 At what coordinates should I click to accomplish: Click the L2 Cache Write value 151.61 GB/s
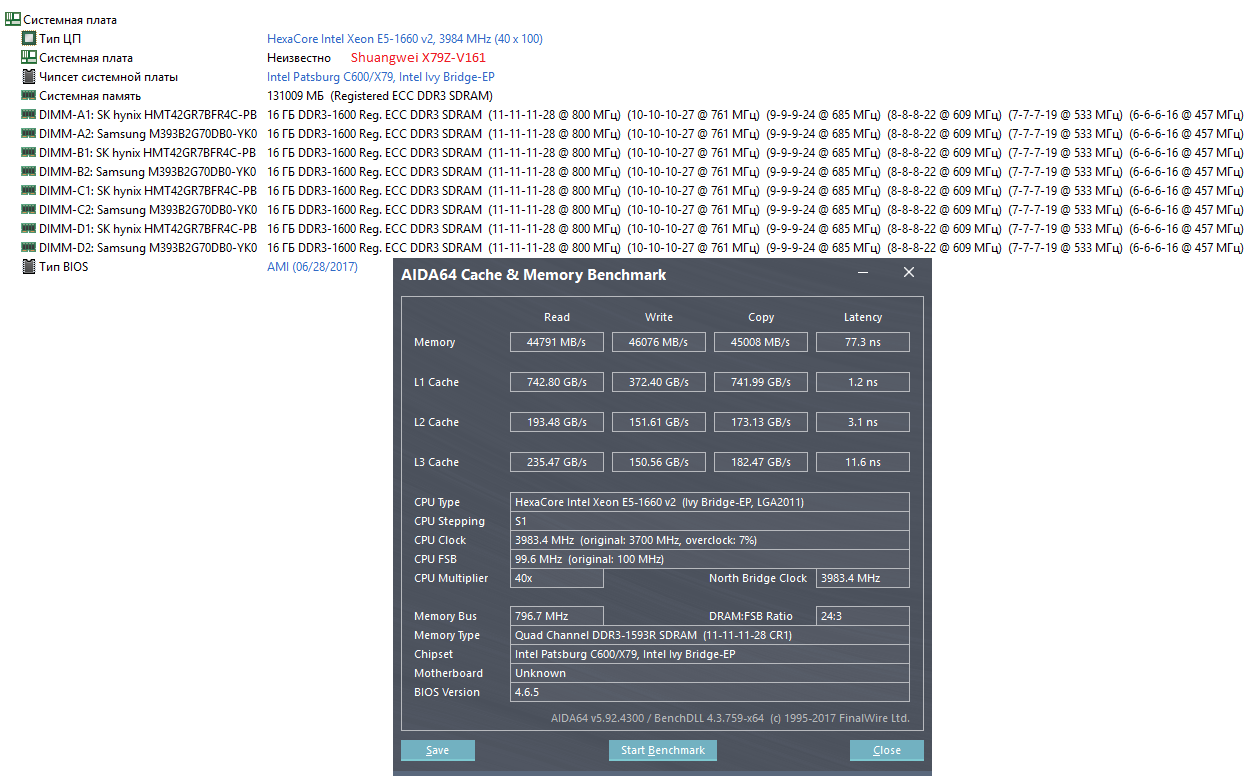coord(659,422)
